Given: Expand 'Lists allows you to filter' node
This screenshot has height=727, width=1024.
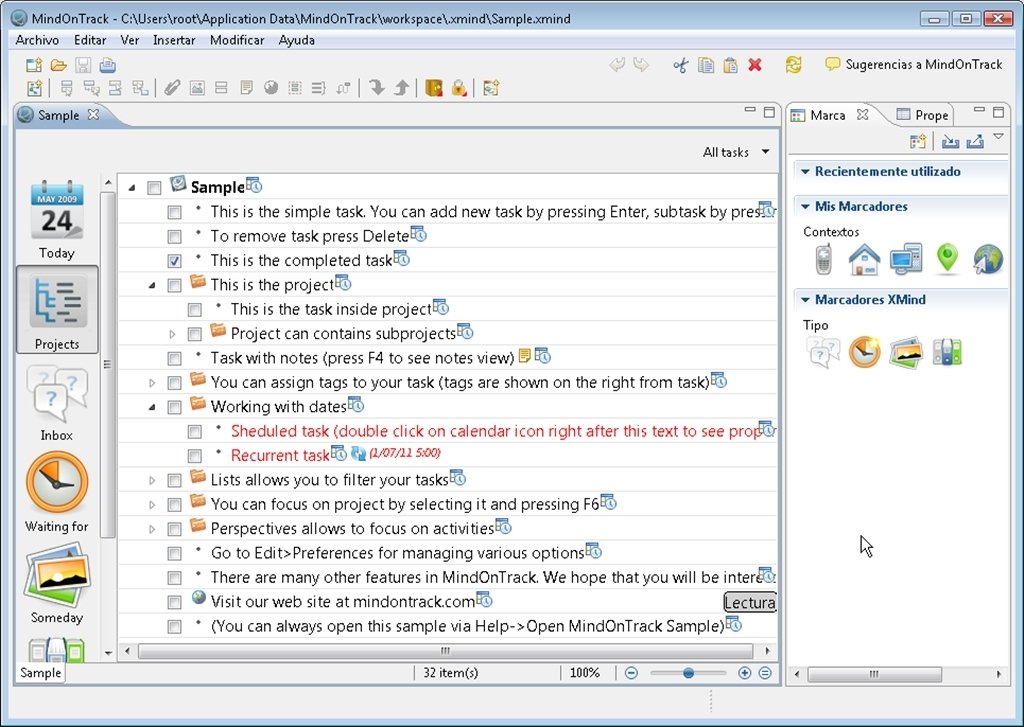Looking at the screenshot, I should coord(152,481).
